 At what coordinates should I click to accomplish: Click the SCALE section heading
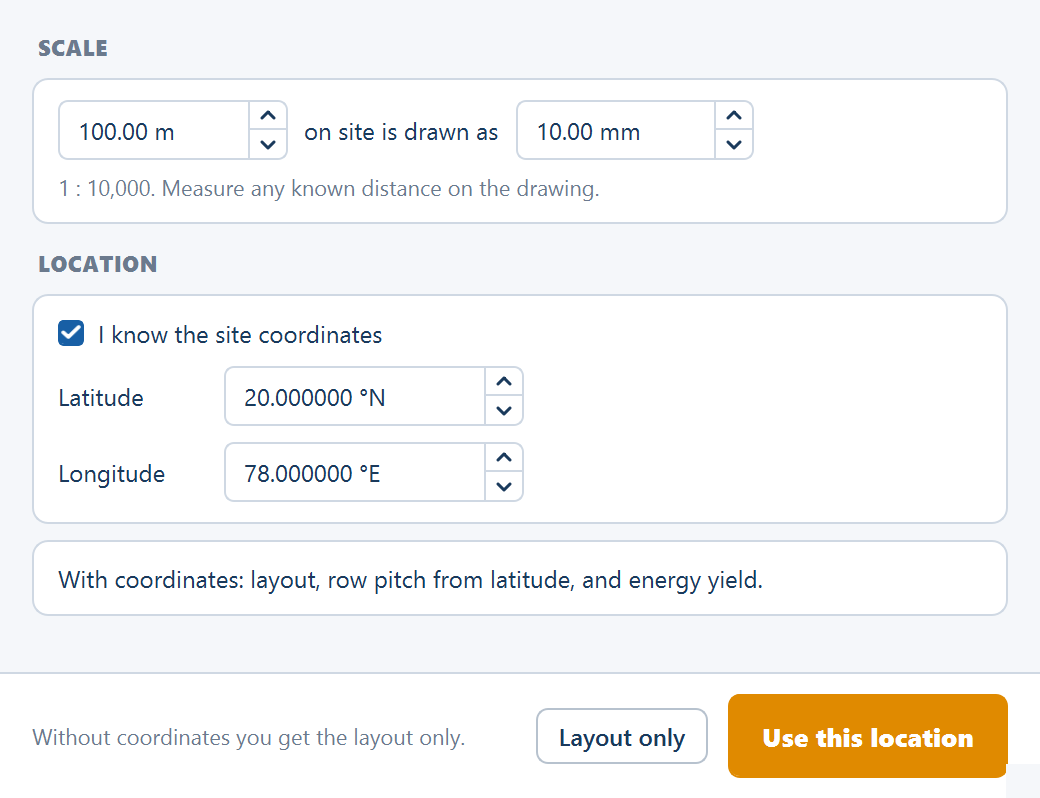click(x=73, y=48)
